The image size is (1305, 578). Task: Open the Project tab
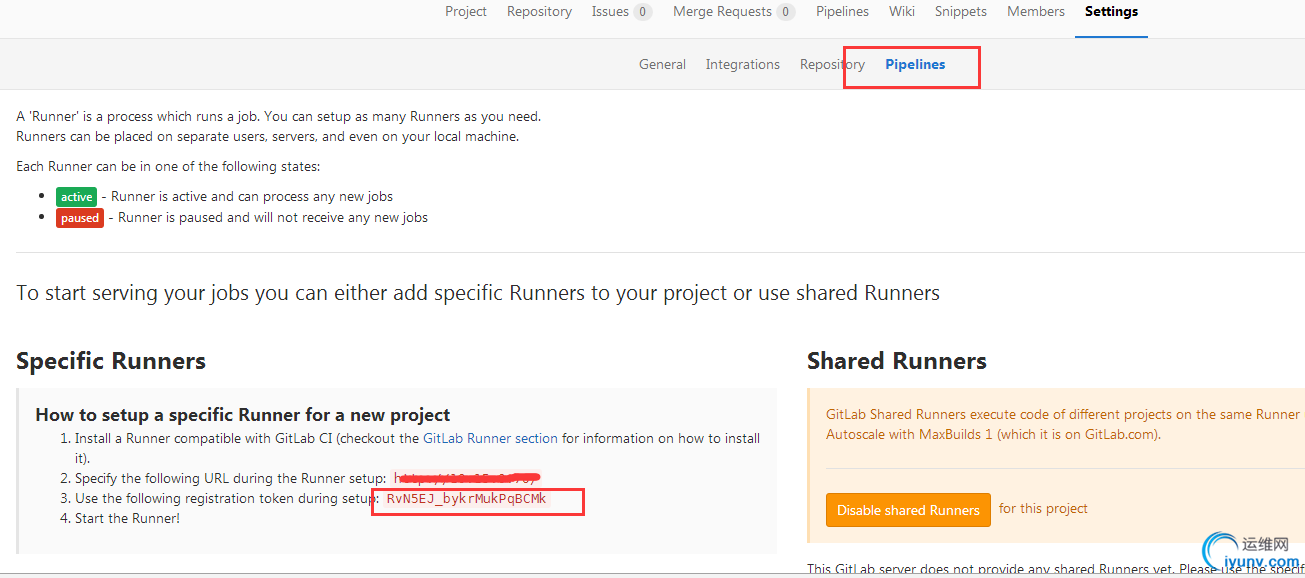[x=465, y=12]
